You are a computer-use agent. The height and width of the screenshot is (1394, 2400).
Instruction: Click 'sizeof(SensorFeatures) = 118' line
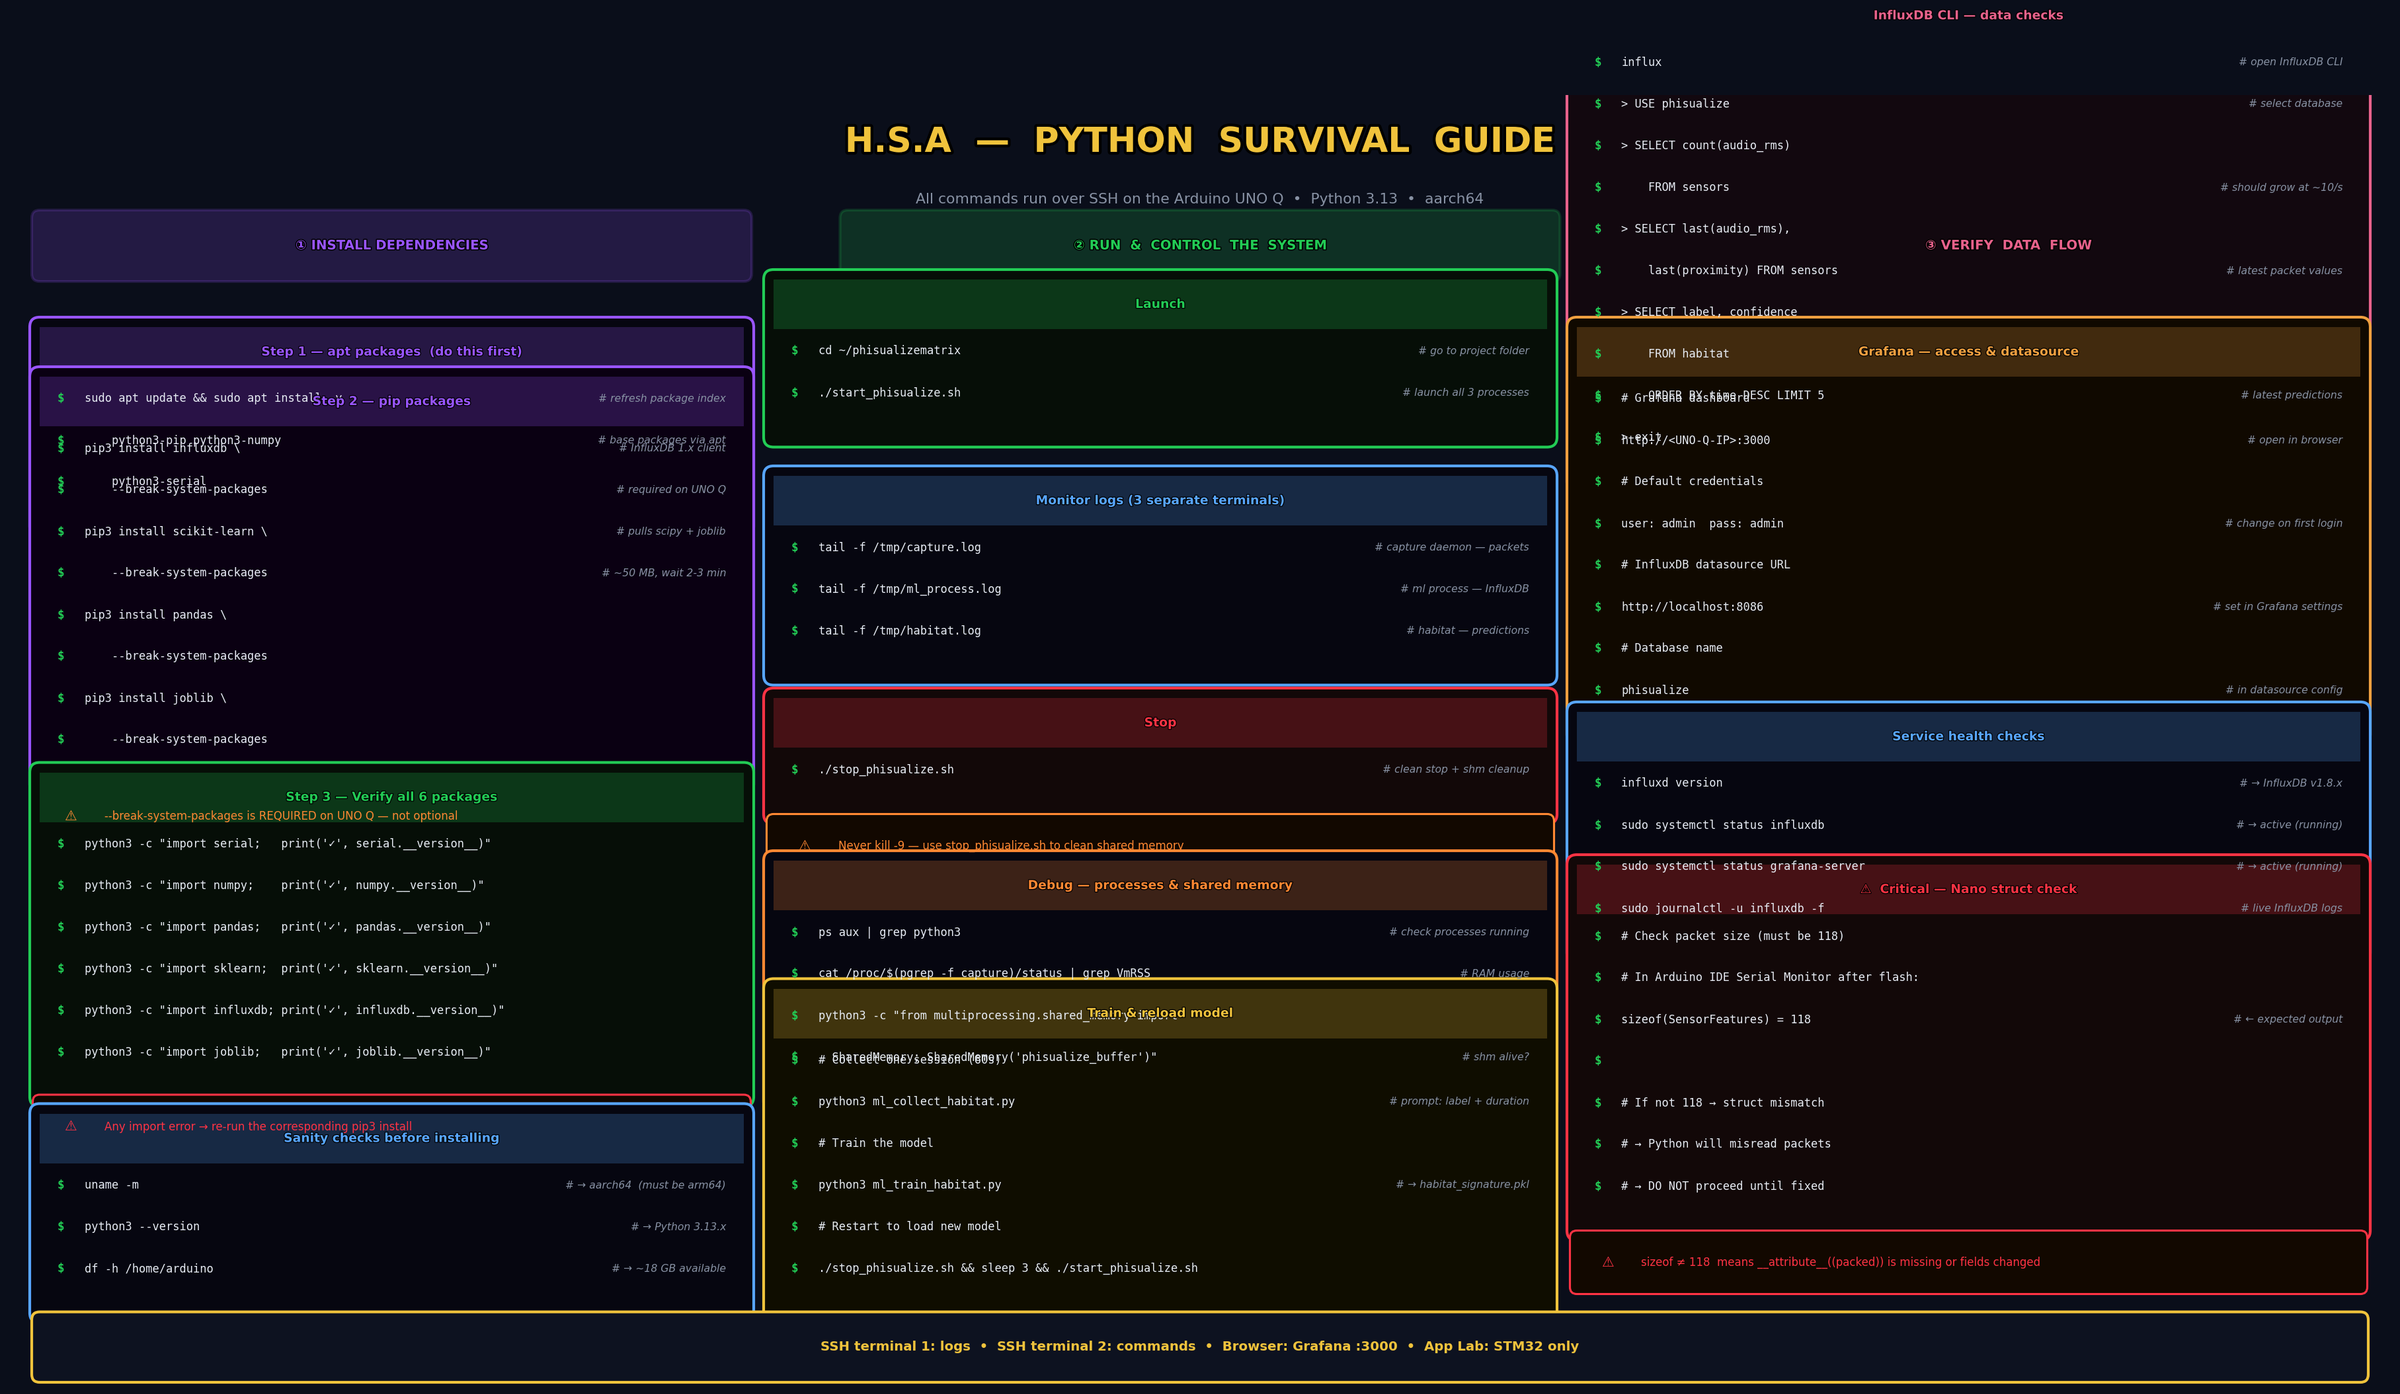point(1716,1019)
